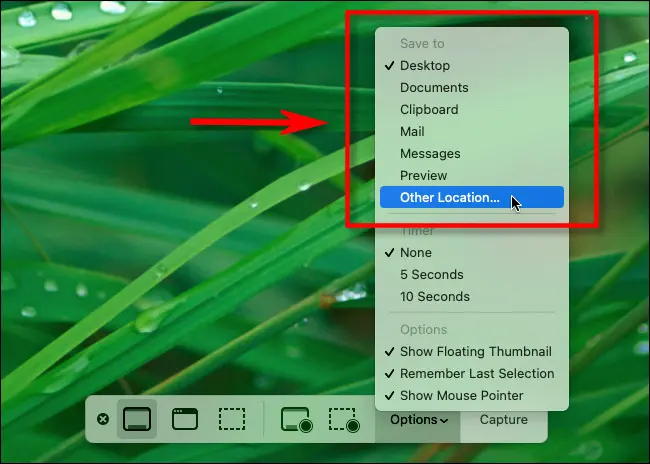Choose Other Location... as save destination

point(449,197)
